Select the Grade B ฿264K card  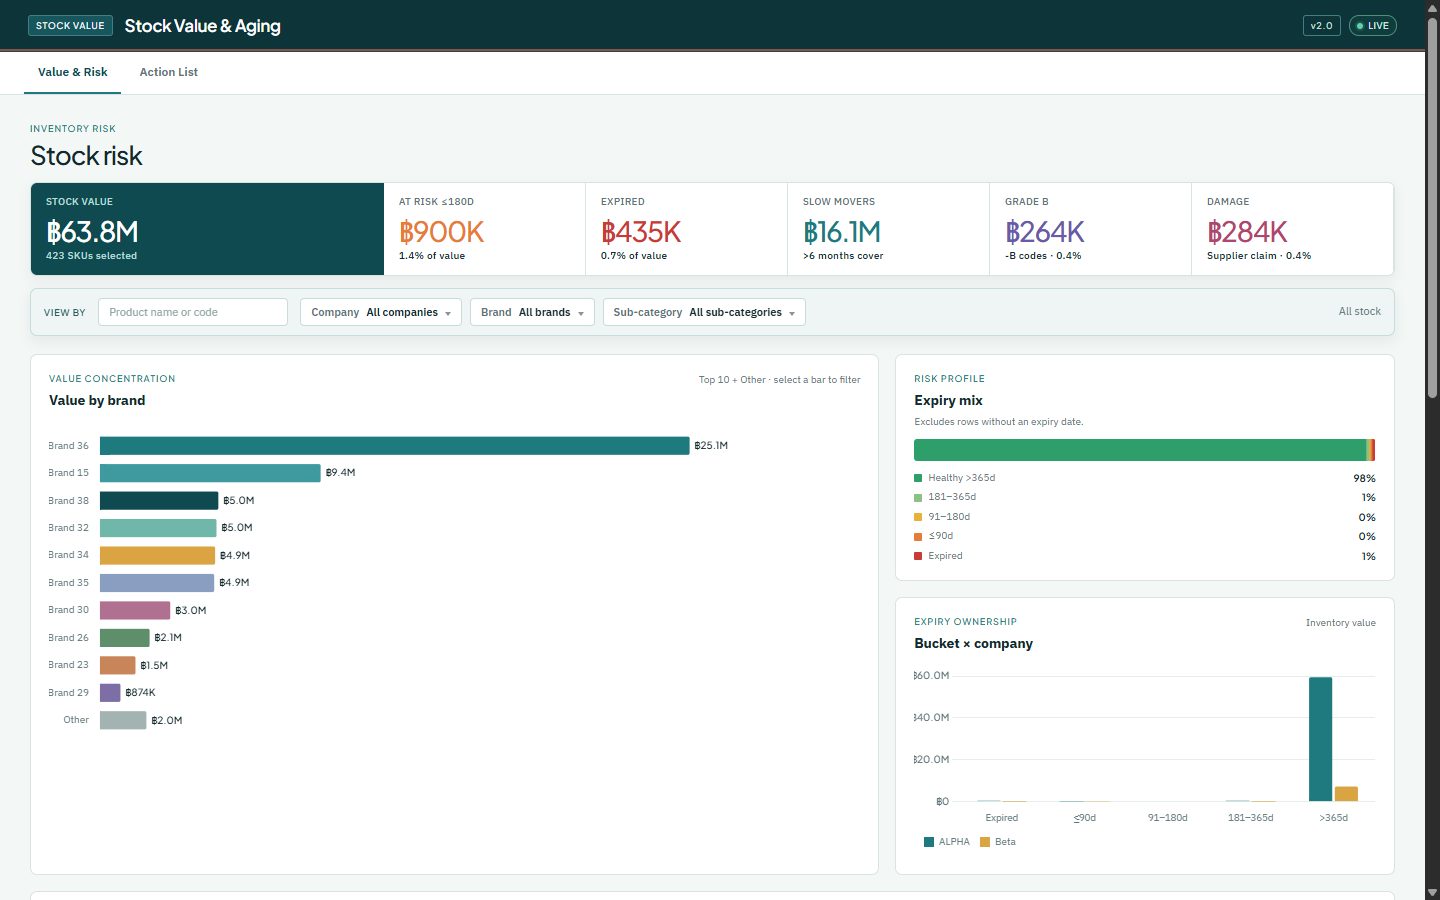pos(1091,229)
